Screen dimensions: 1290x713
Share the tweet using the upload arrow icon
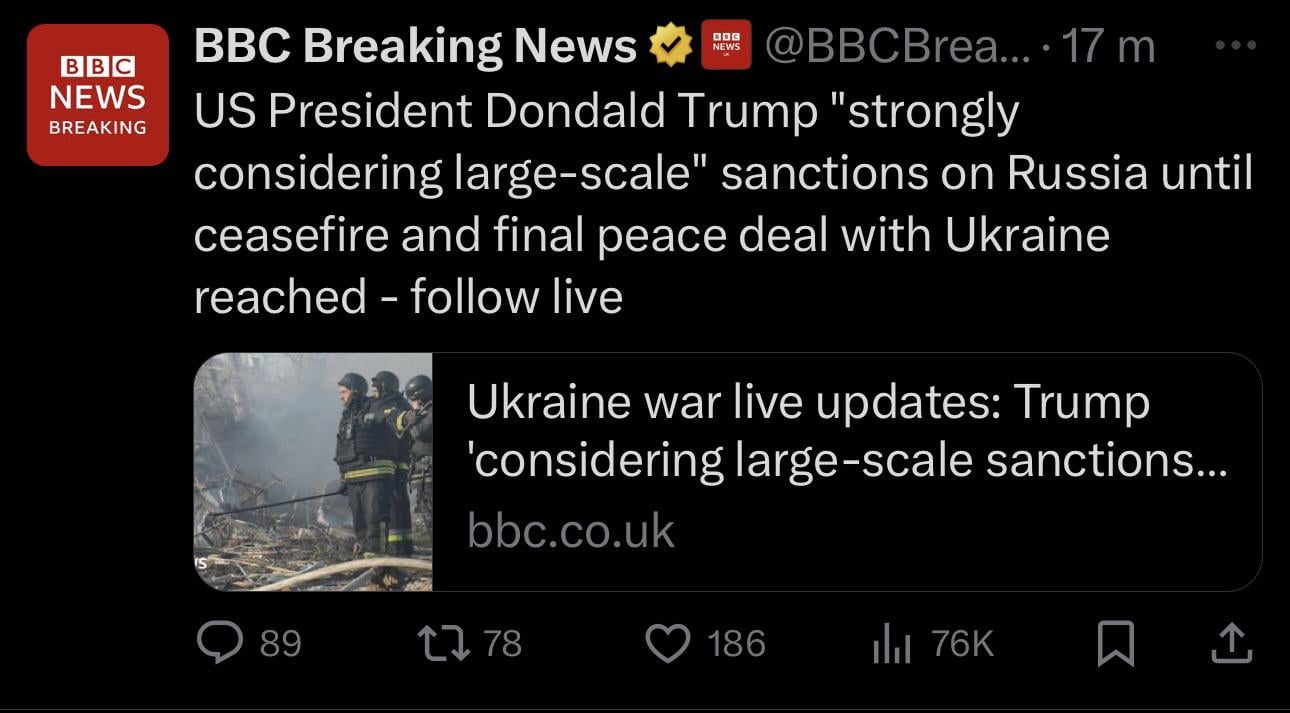tap(1230, 643)
